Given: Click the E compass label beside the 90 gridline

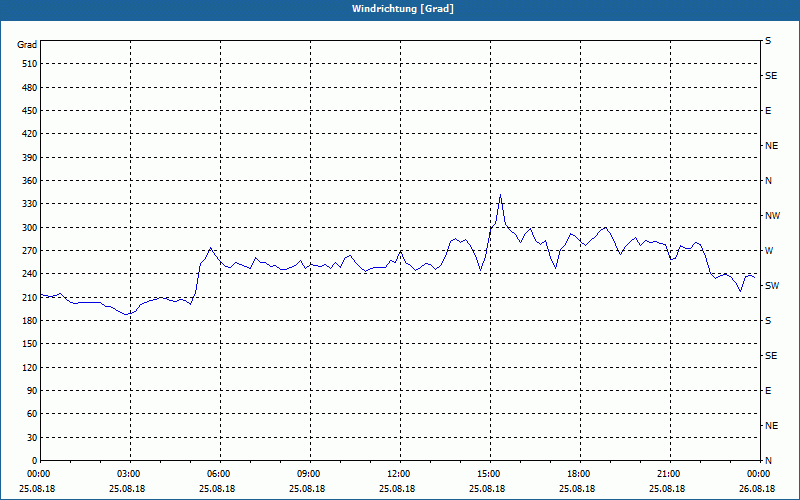Looking at the screenshot, I should coord(768,391).
